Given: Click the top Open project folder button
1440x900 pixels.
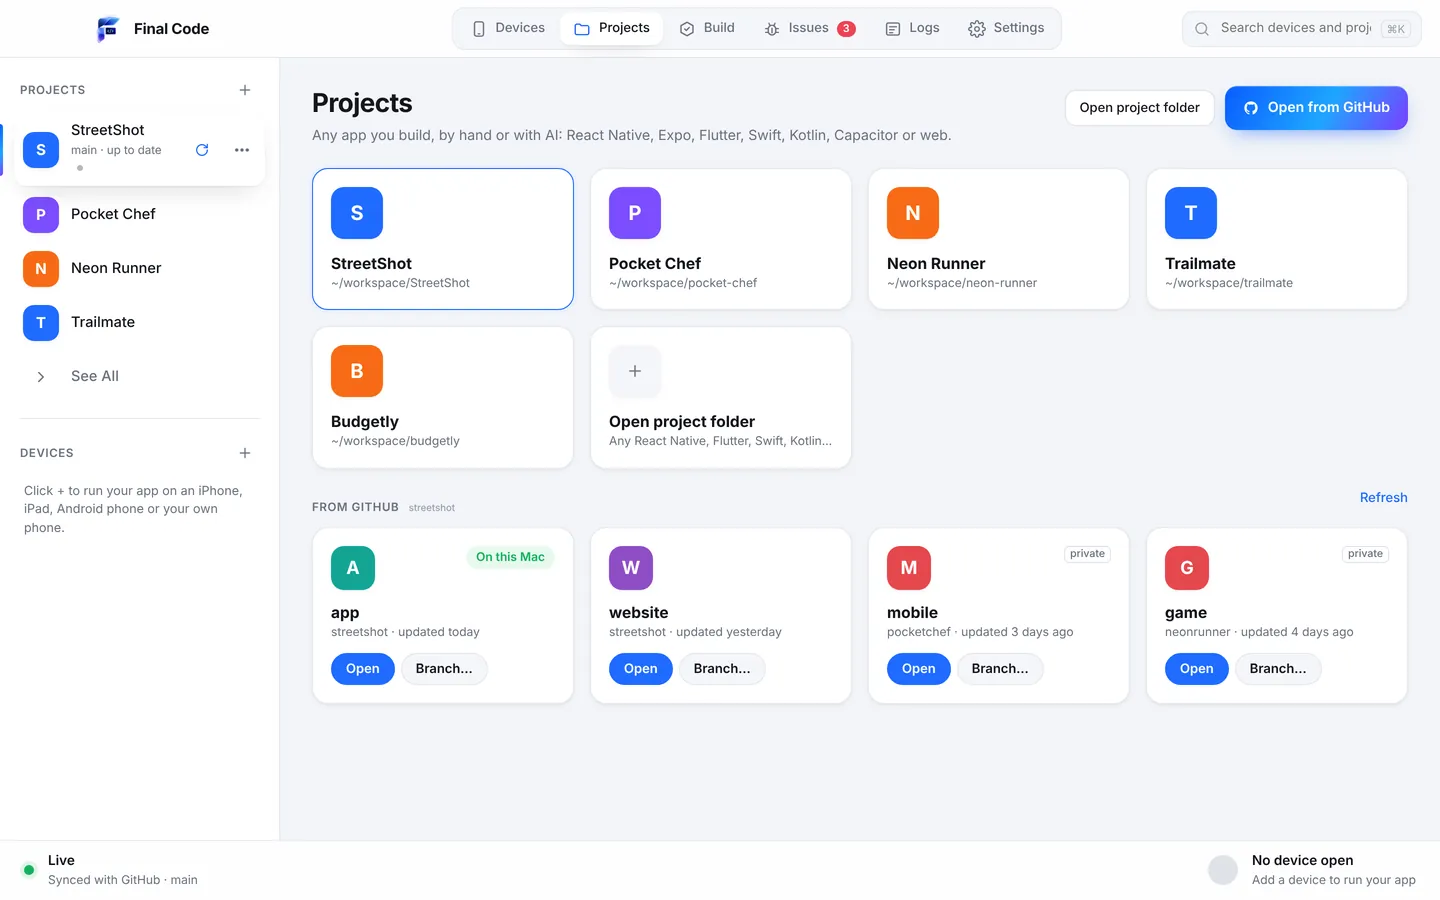Looking at the screenshot, I should pos(1140,108).
